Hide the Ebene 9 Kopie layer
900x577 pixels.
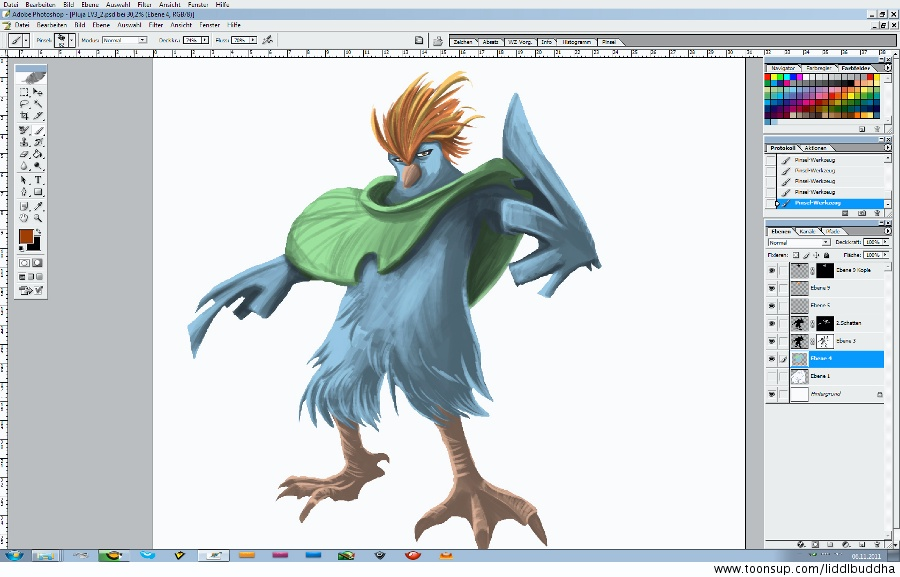coord(771,270)
